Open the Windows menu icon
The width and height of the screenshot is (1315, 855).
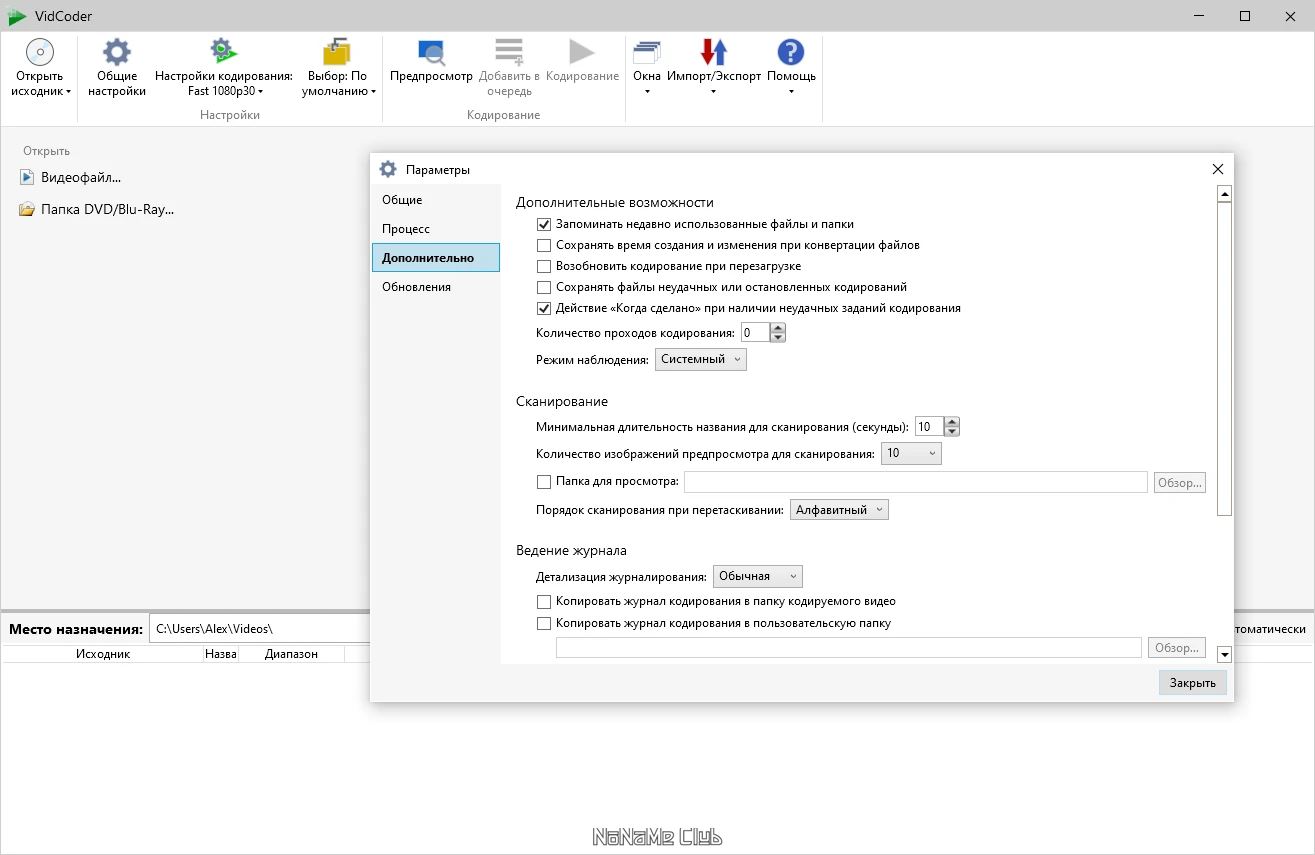(x=647, y=52)
